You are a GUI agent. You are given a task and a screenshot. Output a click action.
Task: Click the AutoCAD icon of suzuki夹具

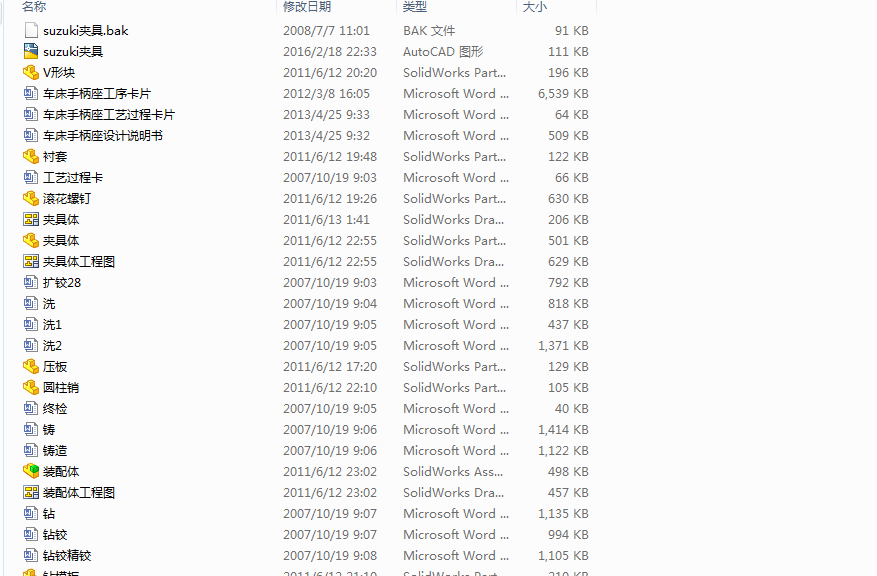point(31,51)
